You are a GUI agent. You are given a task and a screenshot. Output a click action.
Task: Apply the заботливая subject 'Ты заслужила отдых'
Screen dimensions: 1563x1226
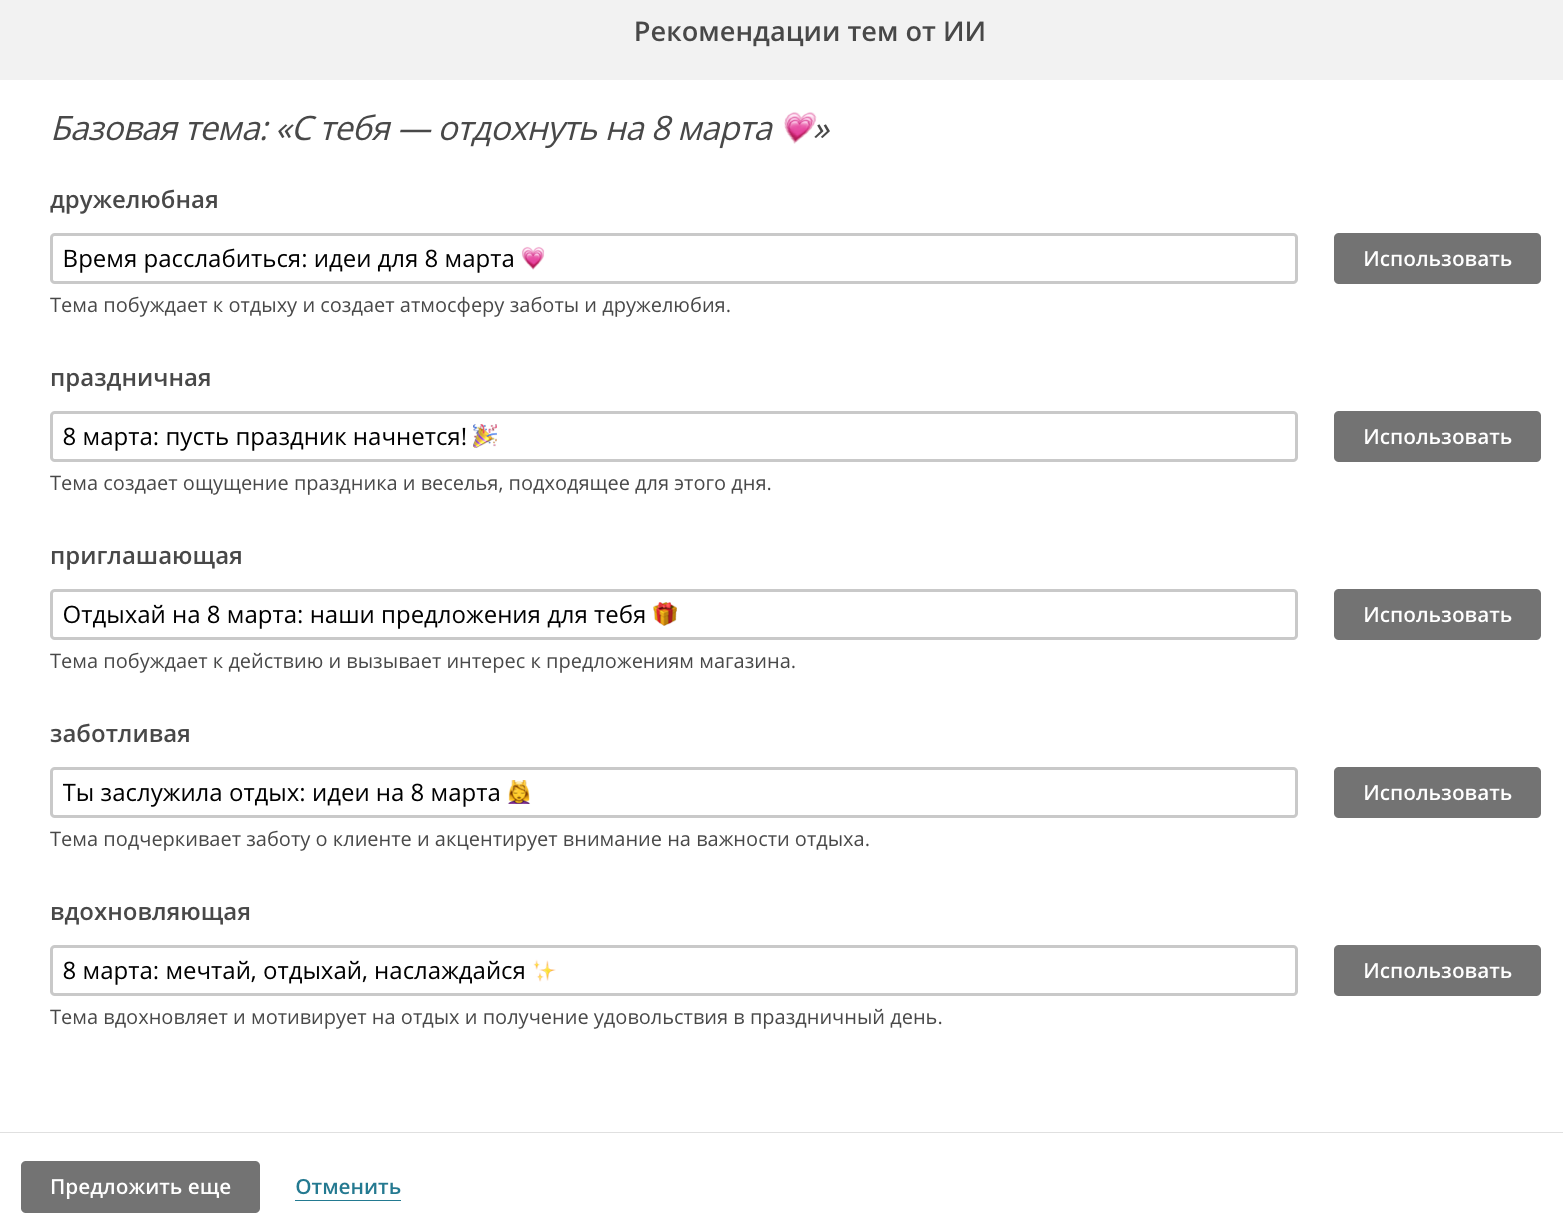click(1437, 792)
